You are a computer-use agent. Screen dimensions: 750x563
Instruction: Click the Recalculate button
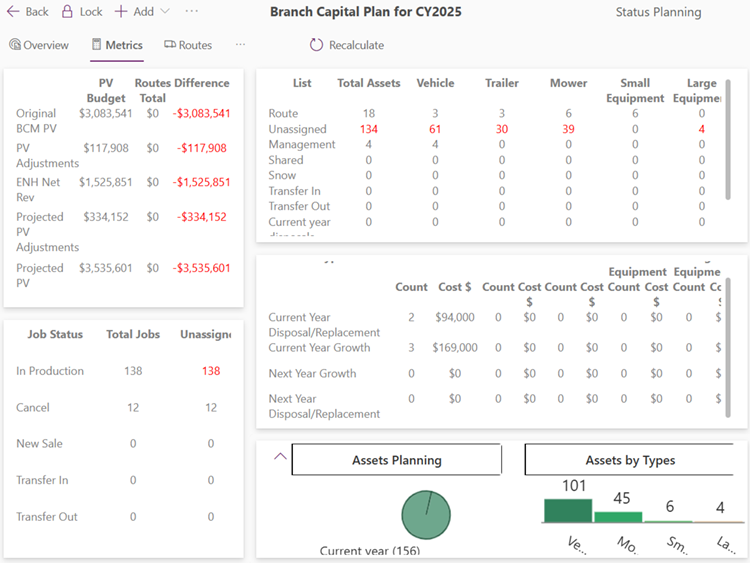347,45
